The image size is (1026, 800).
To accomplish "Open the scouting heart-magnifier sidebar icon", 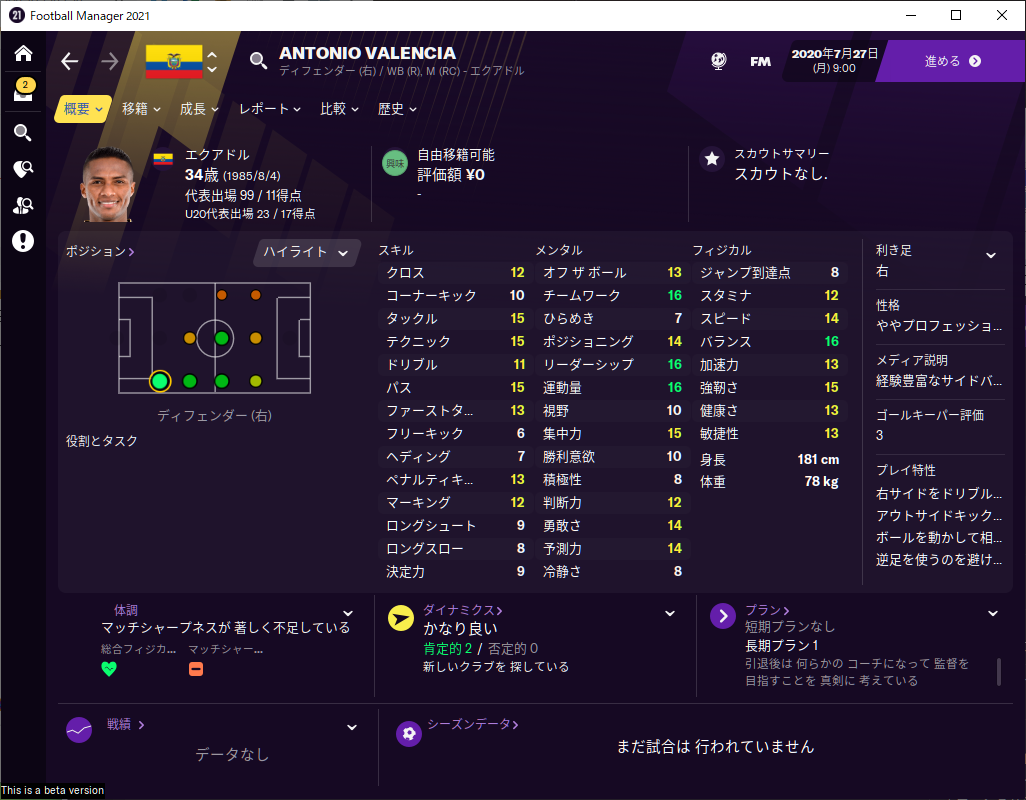I will tap(23, 169).
